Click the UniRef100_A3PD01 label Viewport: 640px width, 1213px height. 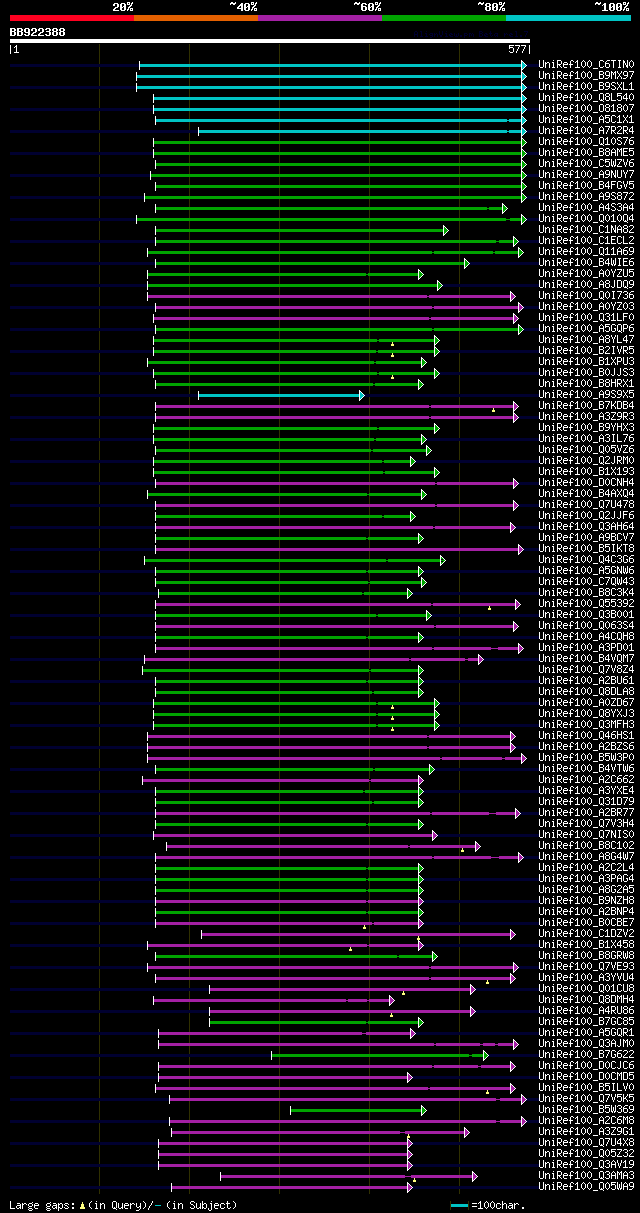(586, 648)
